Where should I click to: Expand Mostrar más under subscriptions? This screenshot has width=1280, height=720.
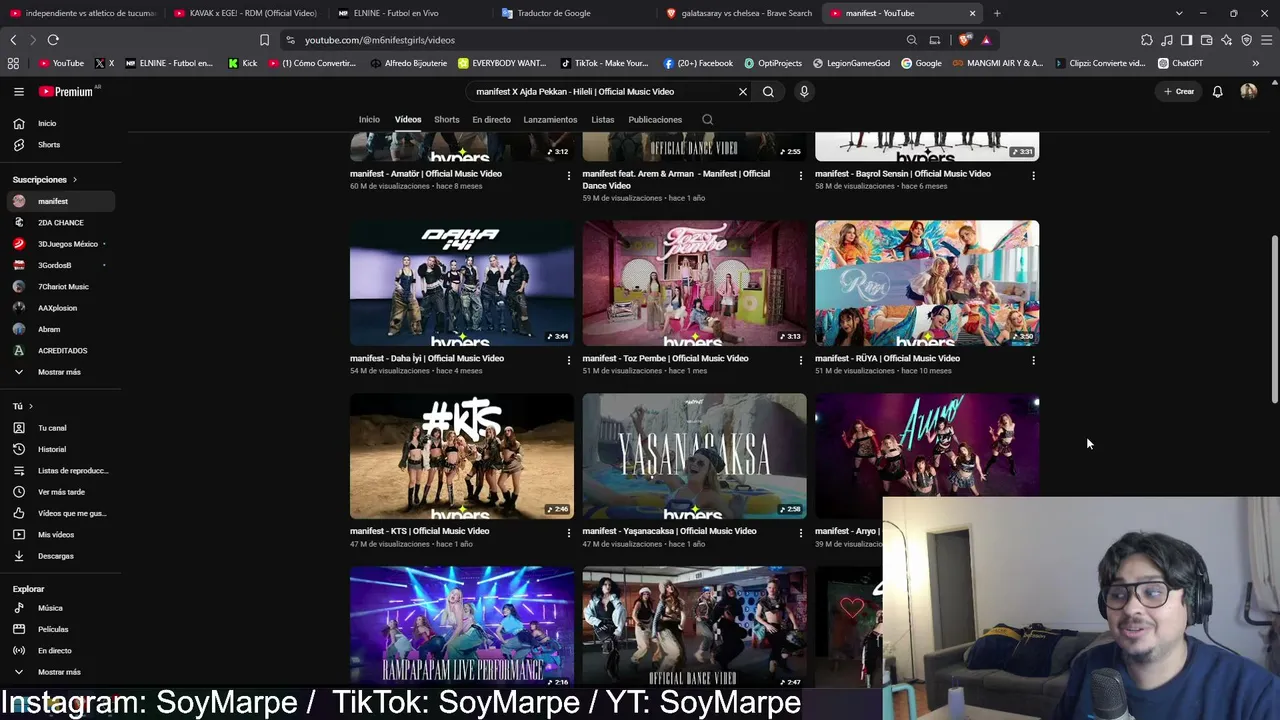click(x=60, y=372)
